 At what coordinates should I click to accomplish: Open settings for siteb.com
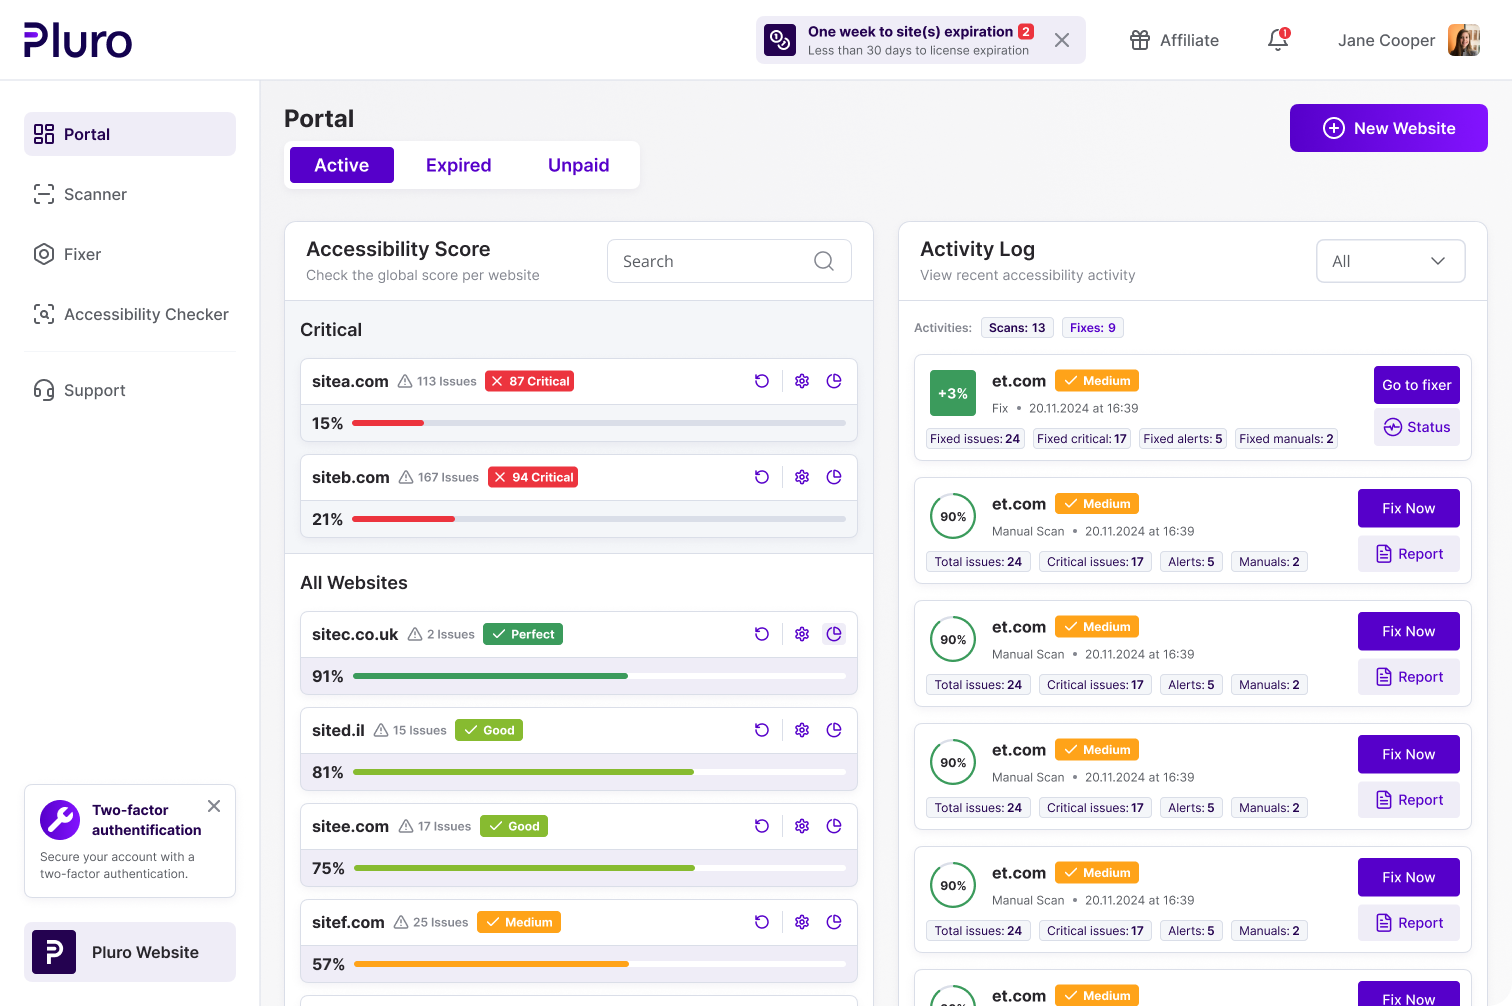pyautogui.click(x=801, y=477)
